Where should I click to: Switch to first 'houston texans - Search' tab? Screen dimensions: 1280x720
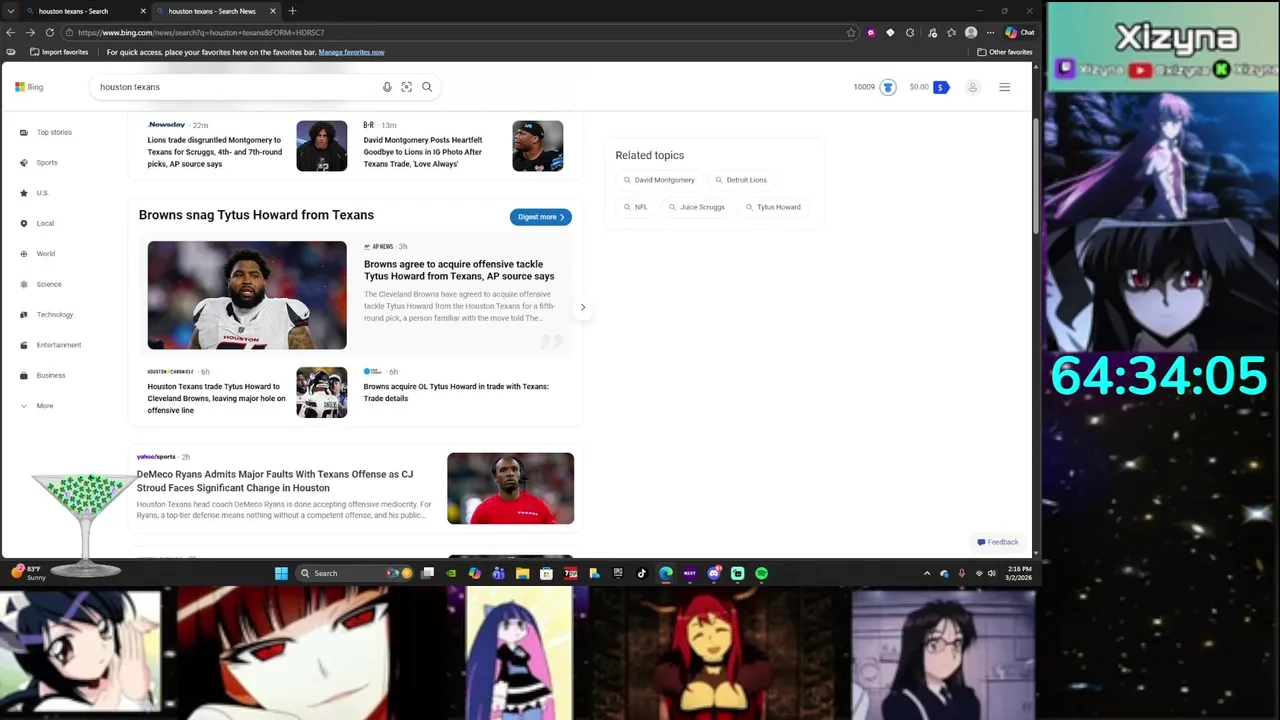85,11
